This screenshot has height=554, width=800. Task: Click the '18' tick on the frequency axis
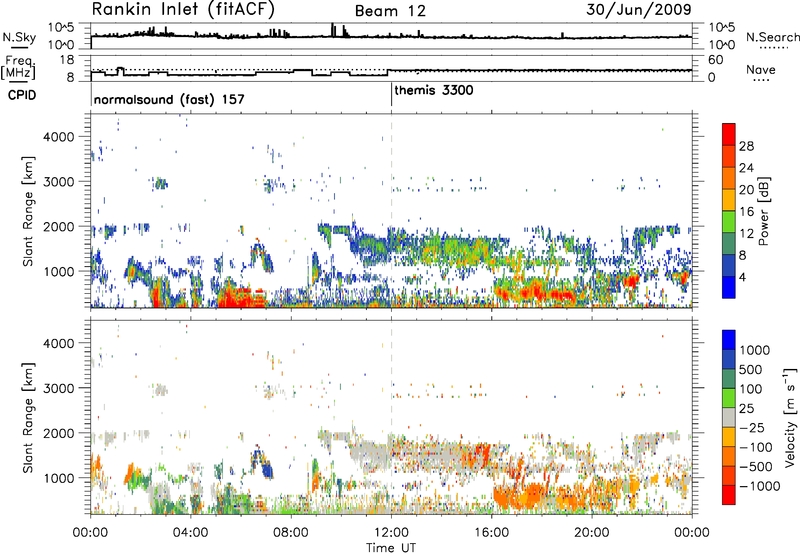[x=67, y=60]
